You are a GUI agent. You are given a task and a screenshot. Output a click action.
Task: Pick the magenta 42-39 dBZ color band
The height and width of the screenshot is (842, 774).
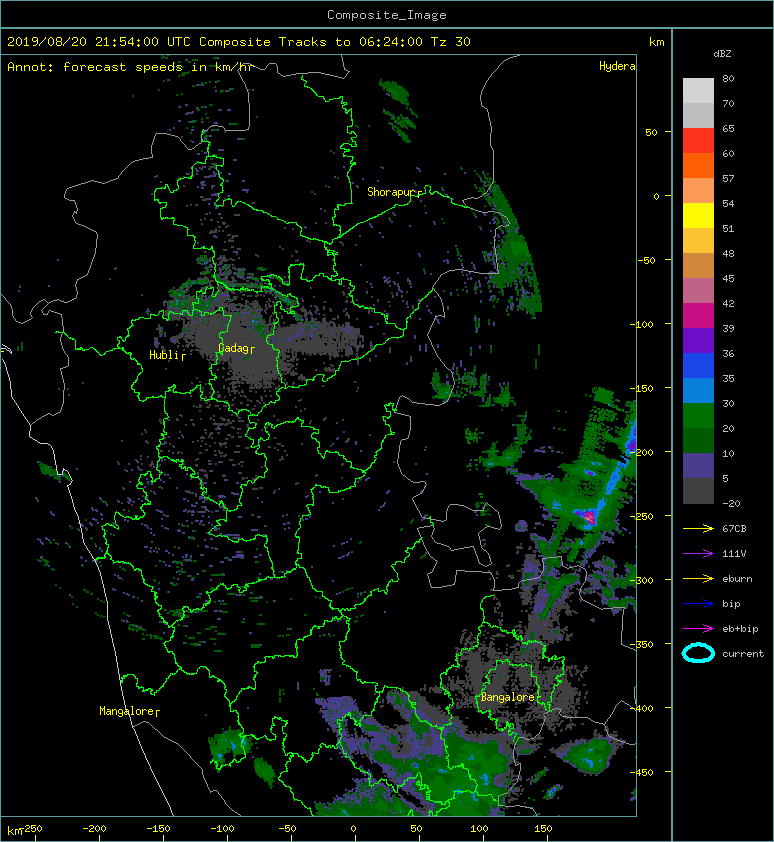[698, 316]
